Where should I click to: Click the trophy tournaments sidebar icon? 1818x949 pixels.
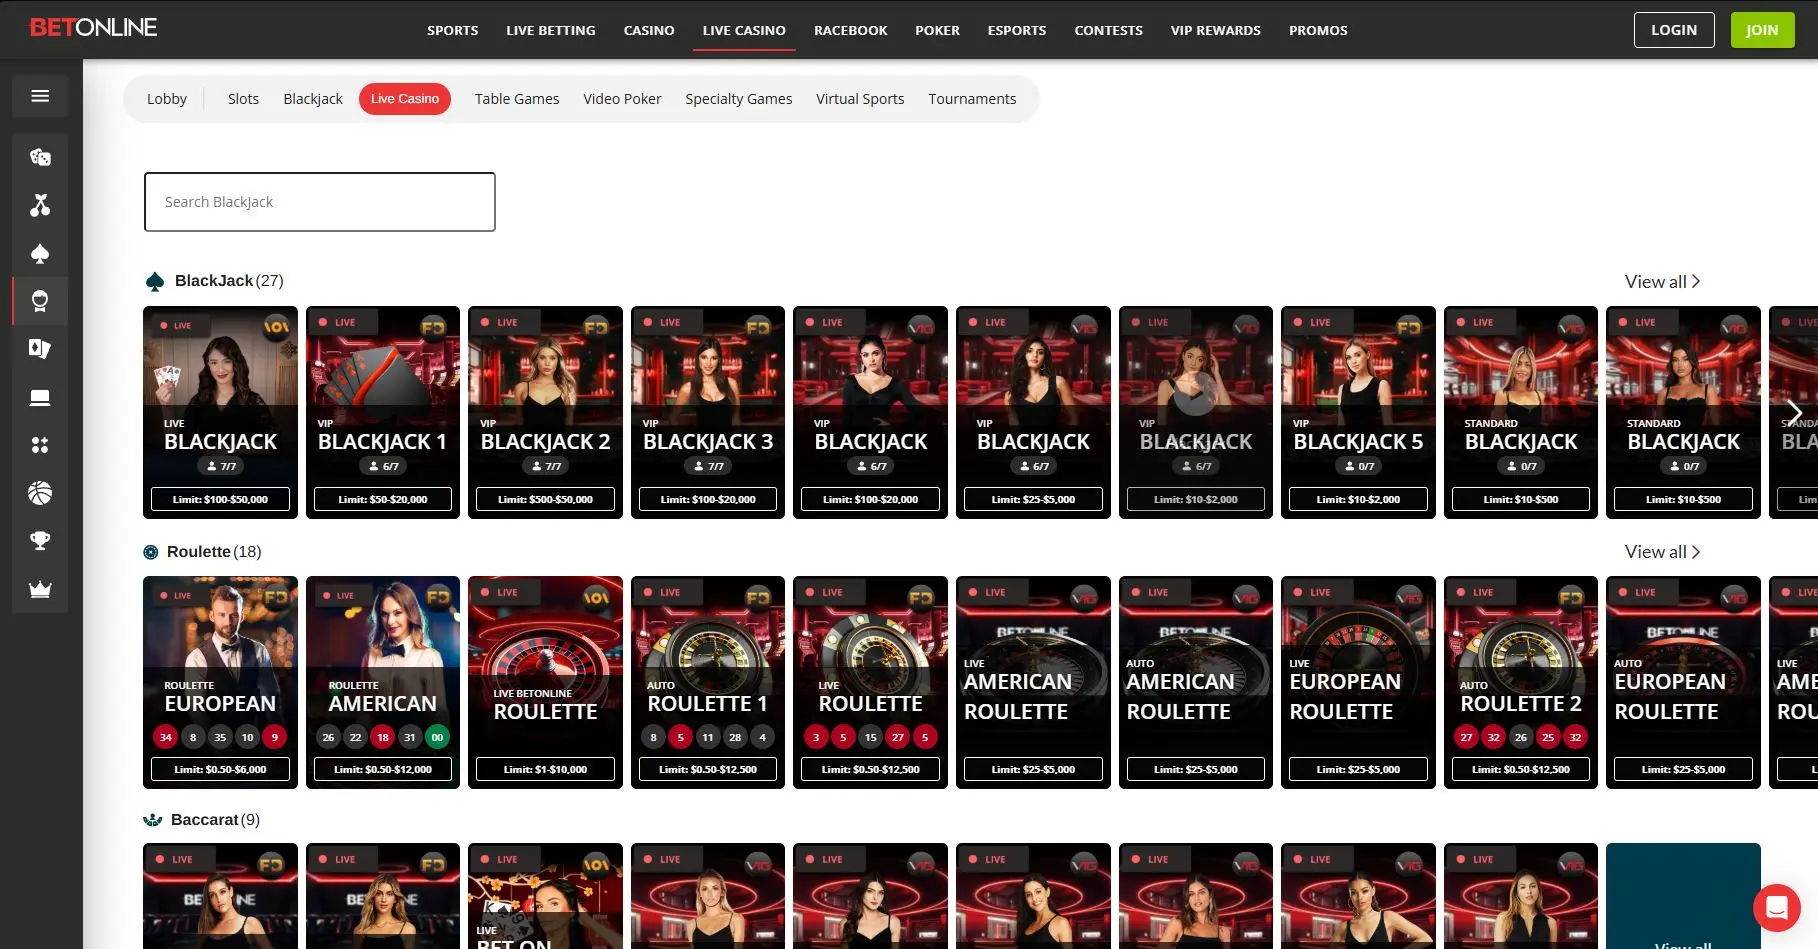tap(40, 541)
